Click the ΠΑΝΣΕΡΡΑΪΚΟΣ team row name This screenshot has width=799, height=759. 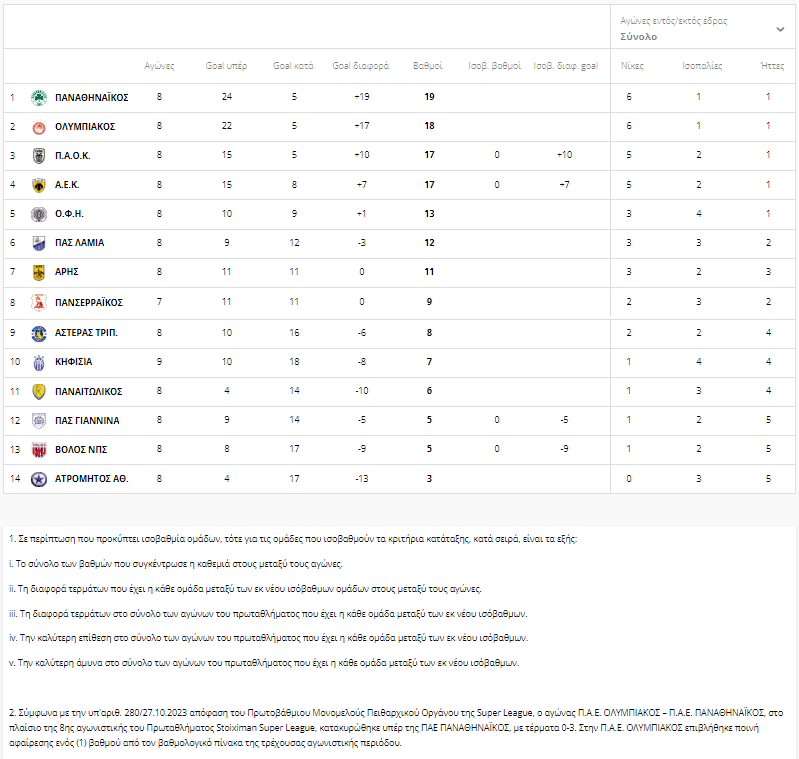tap(89, 302)
